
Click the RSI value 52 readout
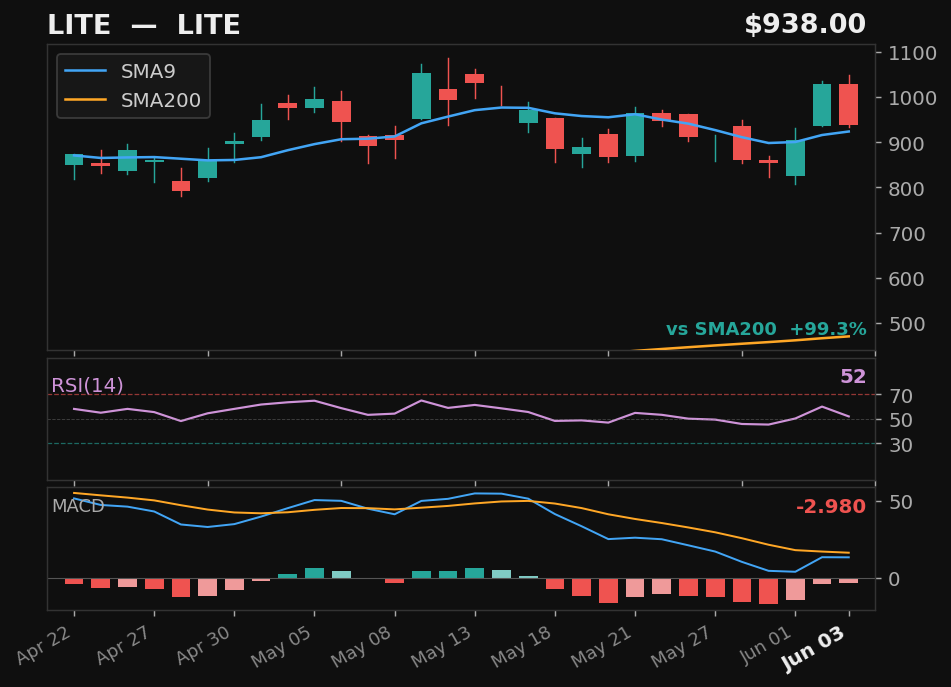[853, 377]
